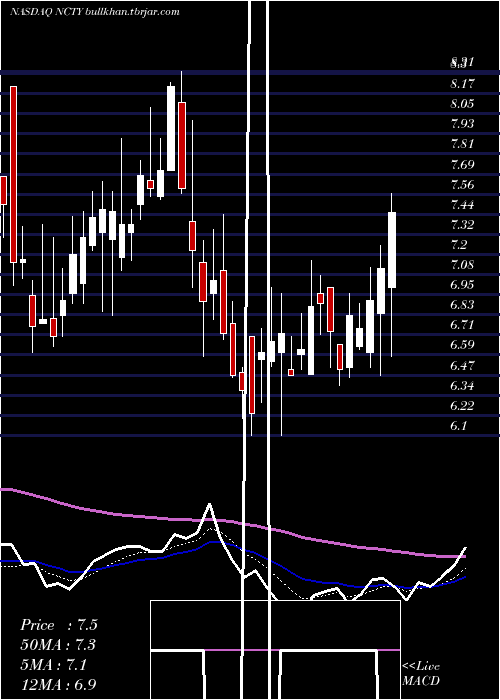Click the 7.56 price axis label
The width and height of the screenshot is (500, 700).
(462, 184)
